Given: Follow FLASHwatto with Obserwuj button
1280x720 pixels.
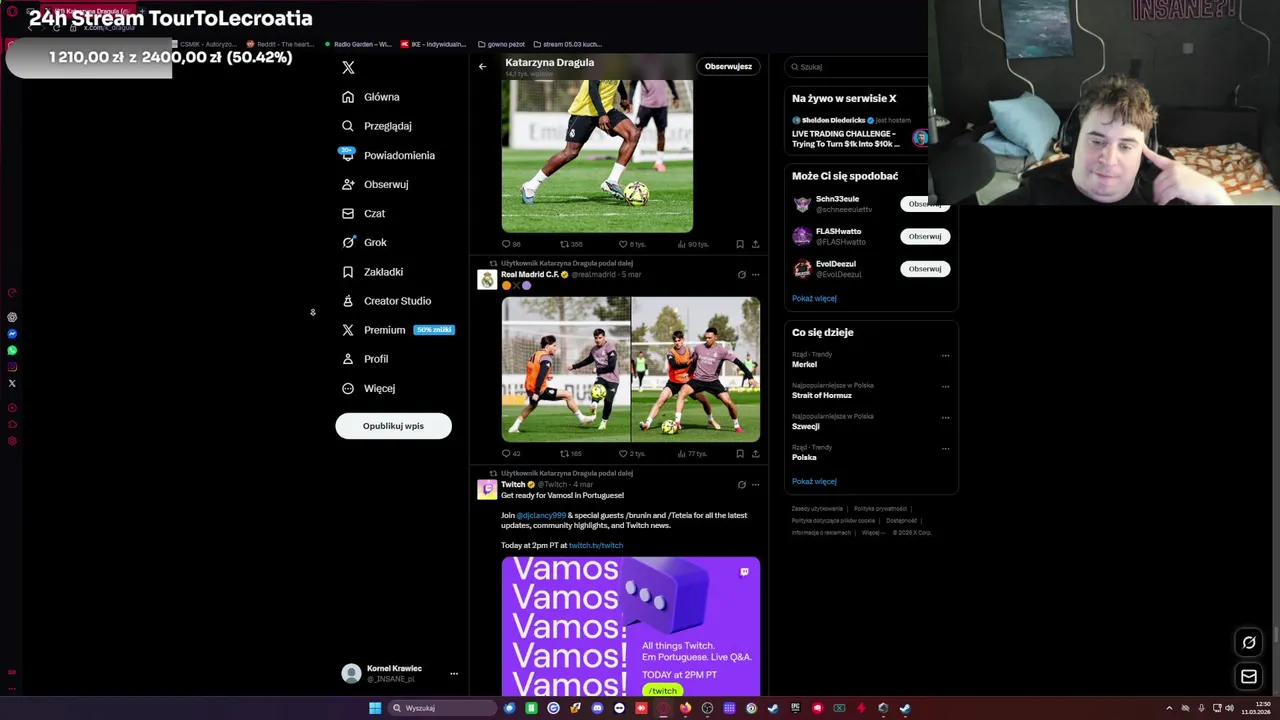Looking at the screenshot, I should point(924,236).
